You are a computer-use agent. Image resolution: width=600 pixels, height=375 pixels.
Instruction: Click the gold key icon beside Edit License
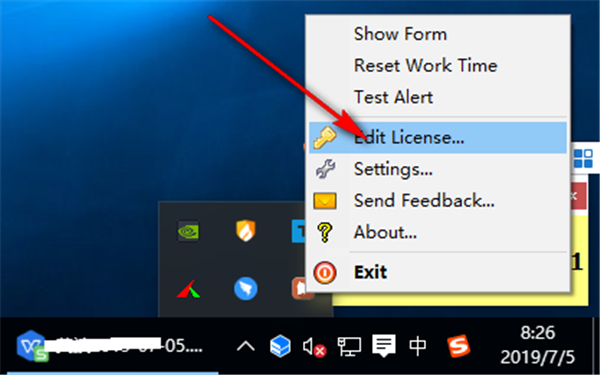[324, 137]
